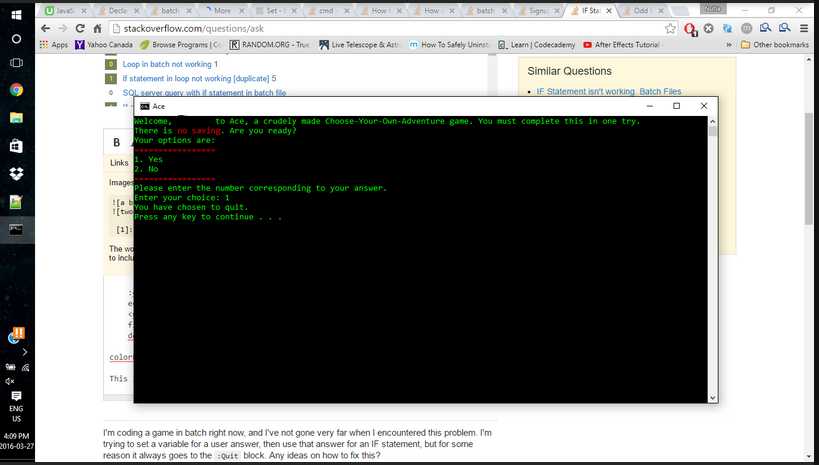Open SQL server query with if statement link
Viewport: 819px width, 465px height.
click(x=204, y=93)
